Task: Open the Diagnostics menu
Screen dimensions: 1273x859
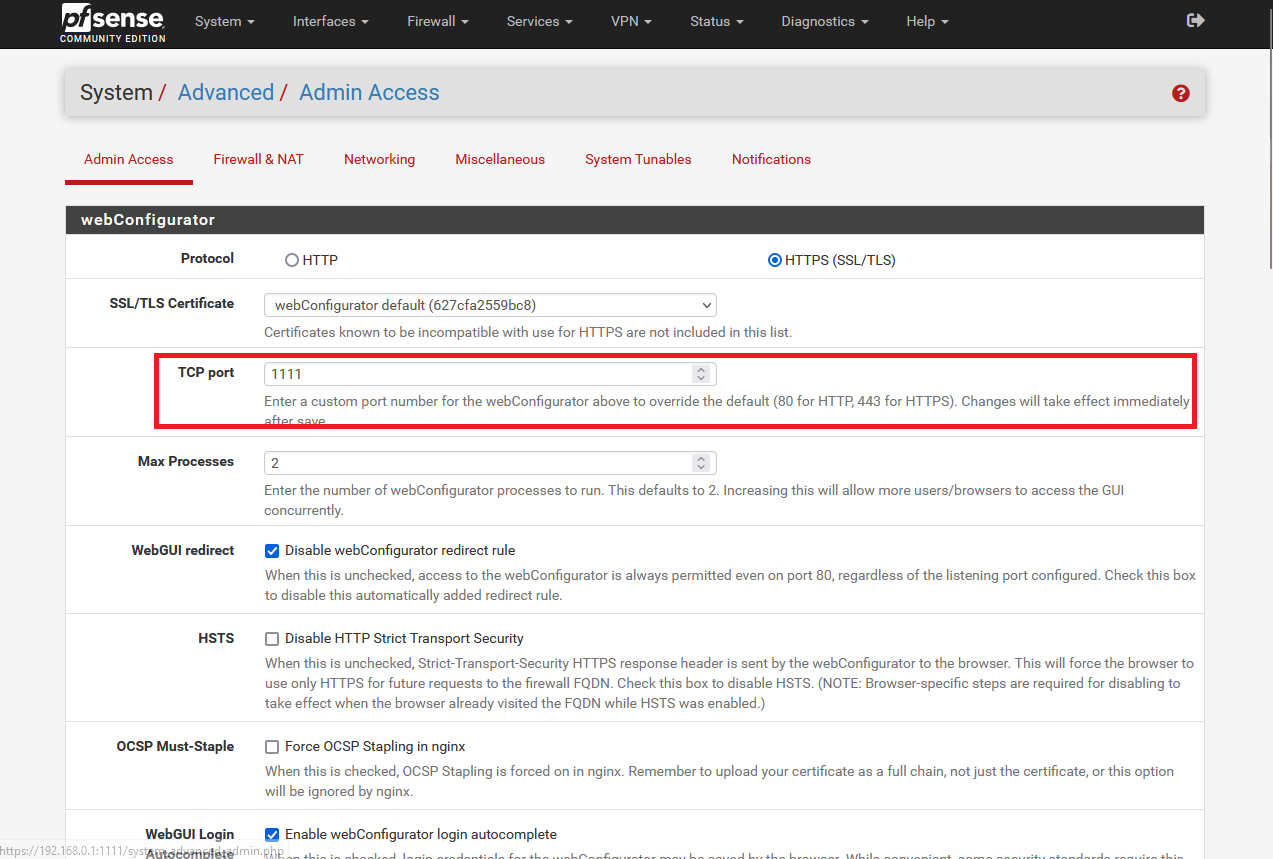Action: click(823, 21)
